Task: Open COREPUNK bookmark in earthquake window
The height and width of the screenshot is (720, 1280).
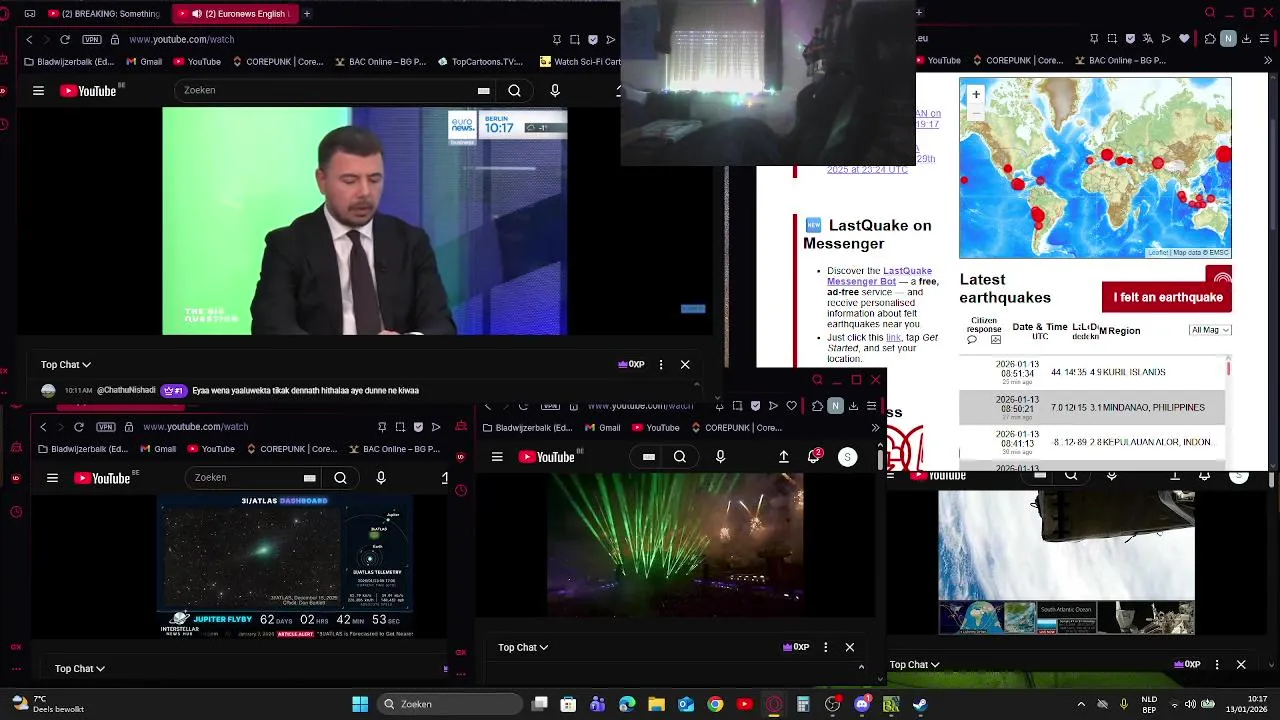Action: pos(1017,61)
